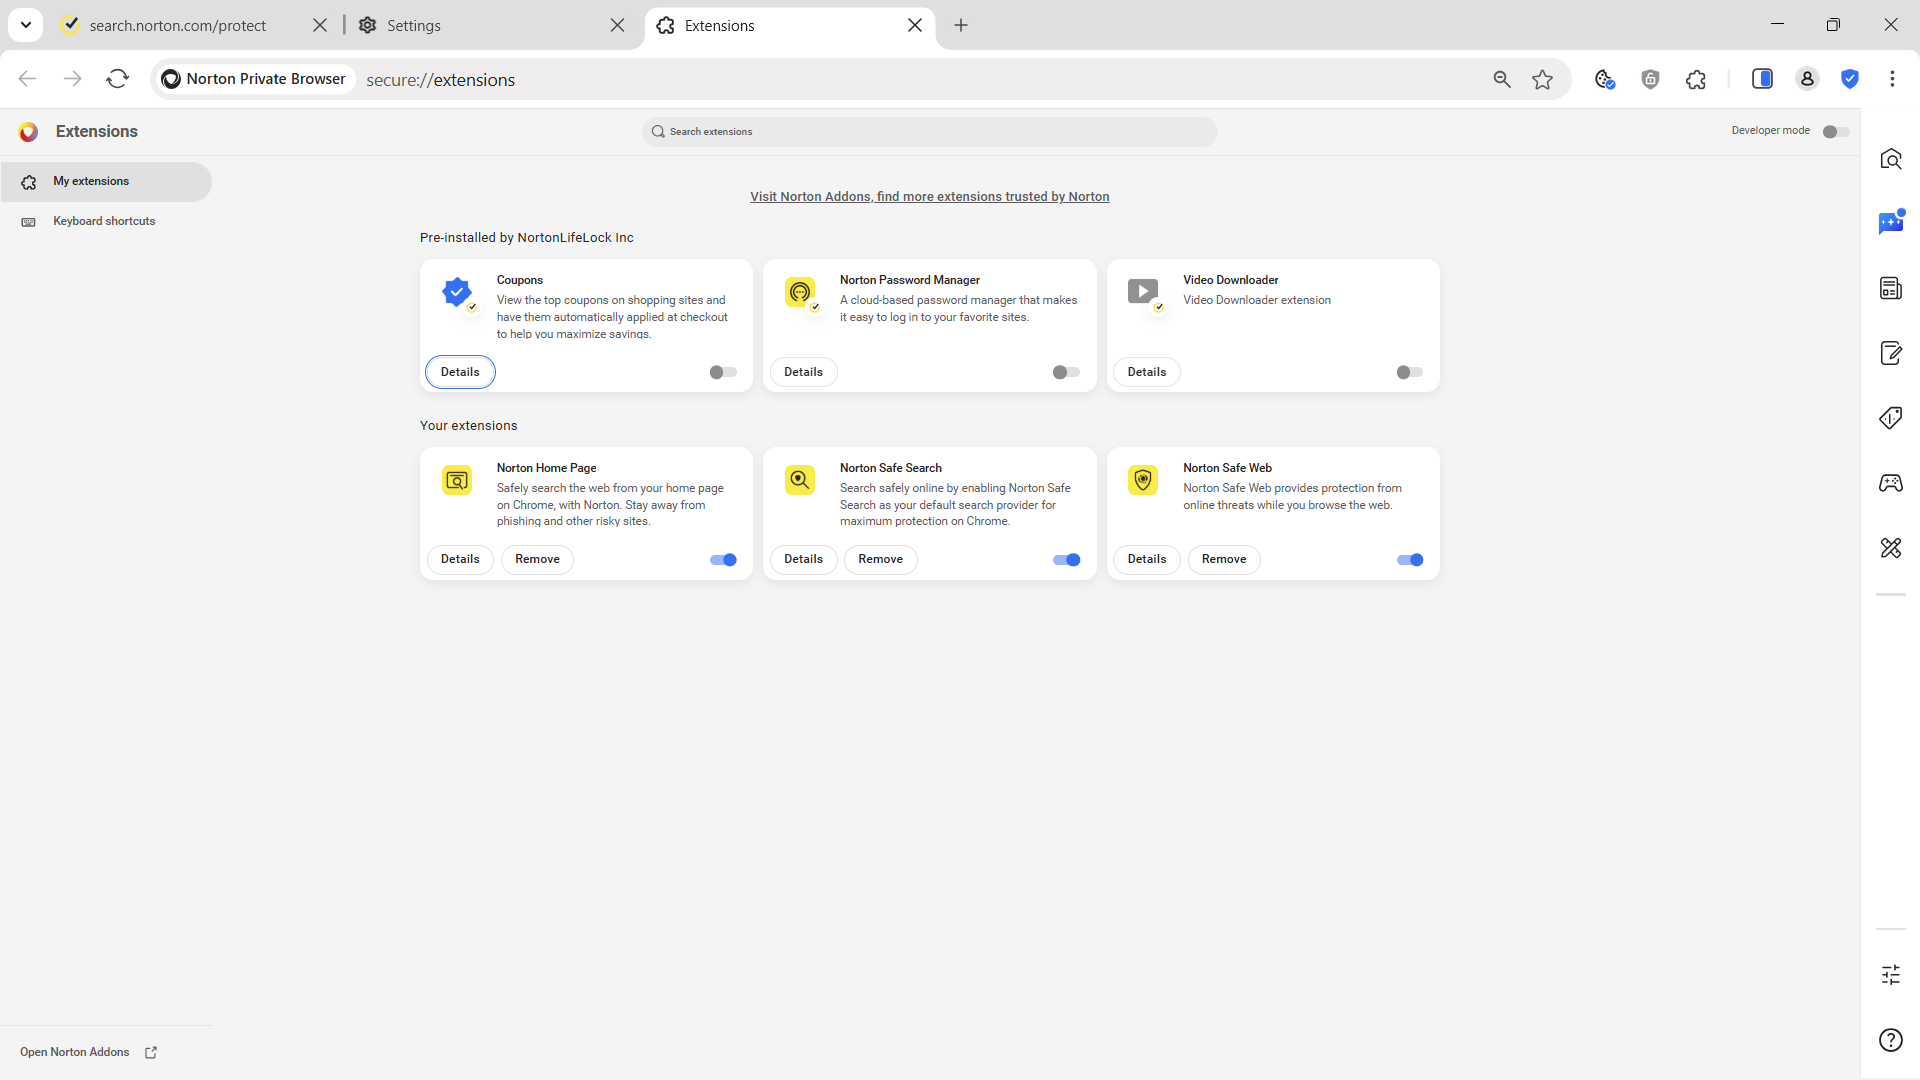This screenshot has width=1920, height=1080.
Task: Bookmark this page with the star icon
Action: (x=1543, y=79)
